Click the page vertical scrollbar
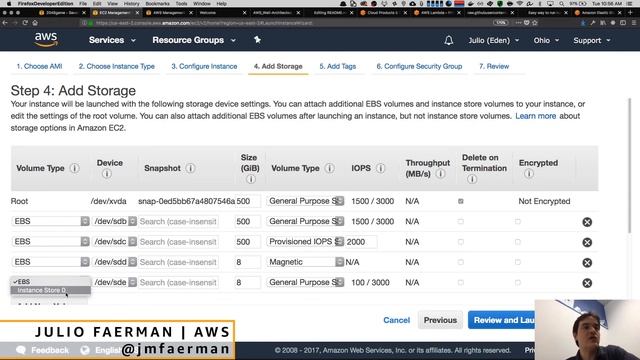This screenshot has width=640, height=360. tap(629, 165)
